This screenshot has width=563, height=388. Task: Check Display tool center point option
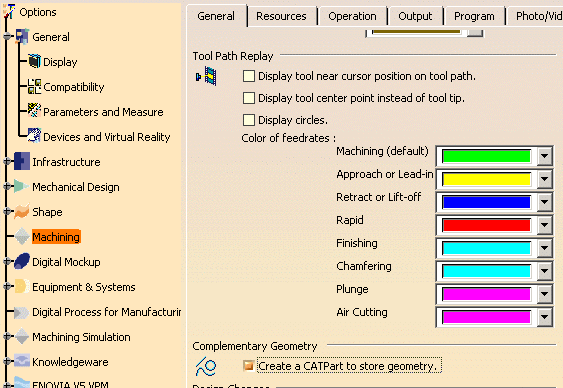pyautogui.click(x=249, y=98)
